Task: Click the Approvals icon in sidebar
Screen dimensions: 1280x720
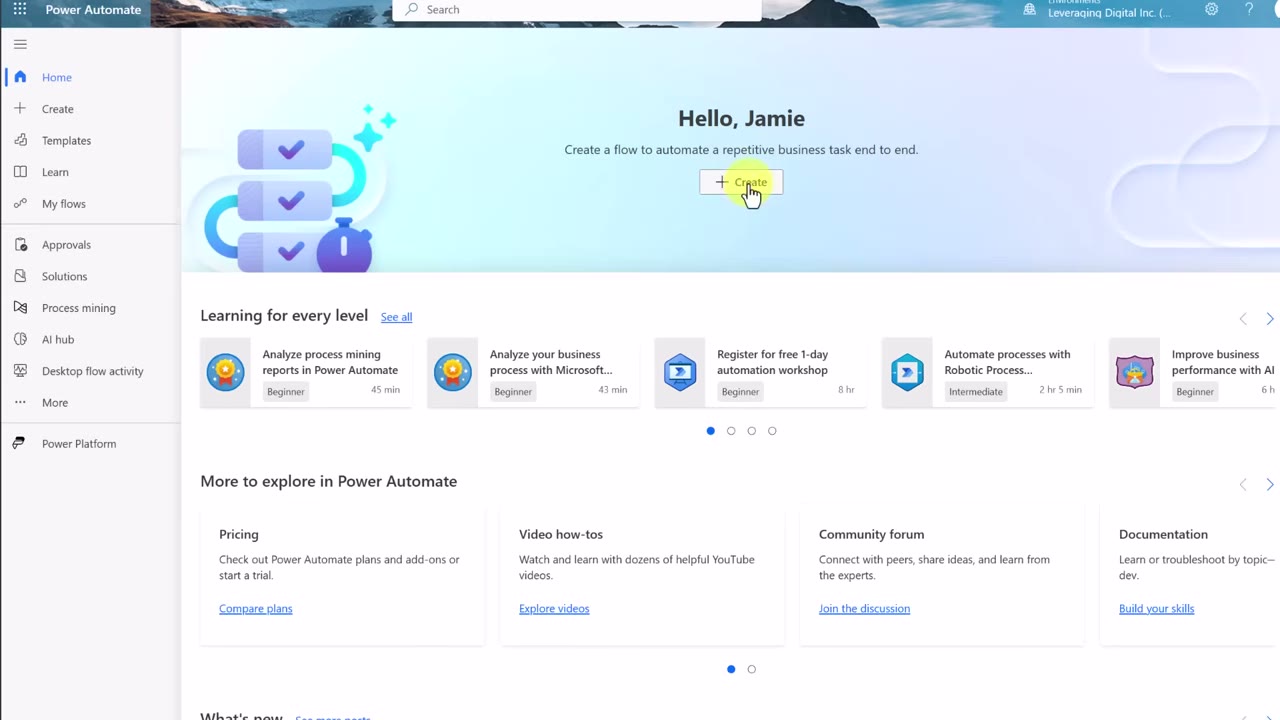Action: pos(20,244)
